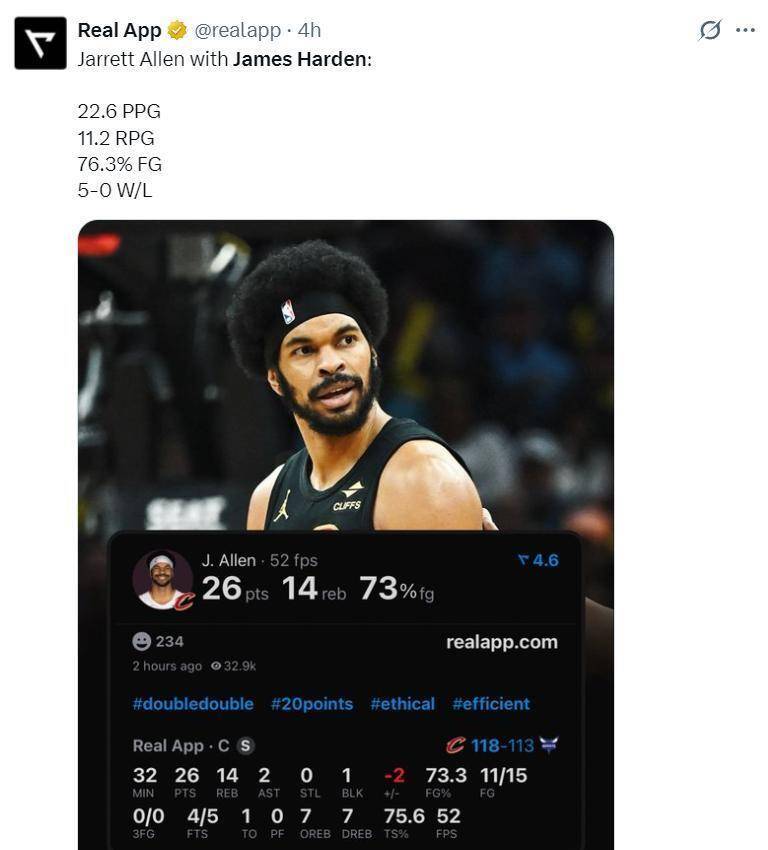
Task: Select the #ethical hashtag
Action: click(x=402, y=704)
